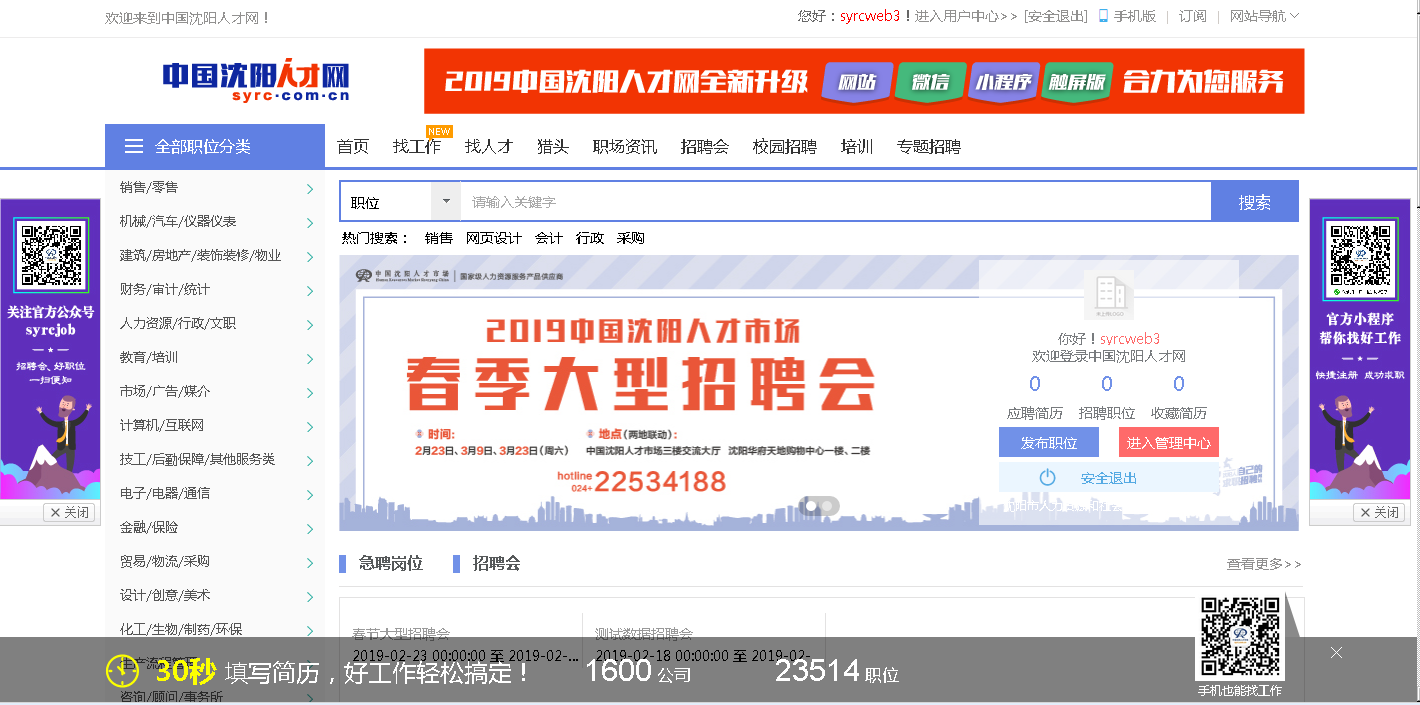
Task: Open 校园招聘 in the navigation bar
Action: coord(785,147)
